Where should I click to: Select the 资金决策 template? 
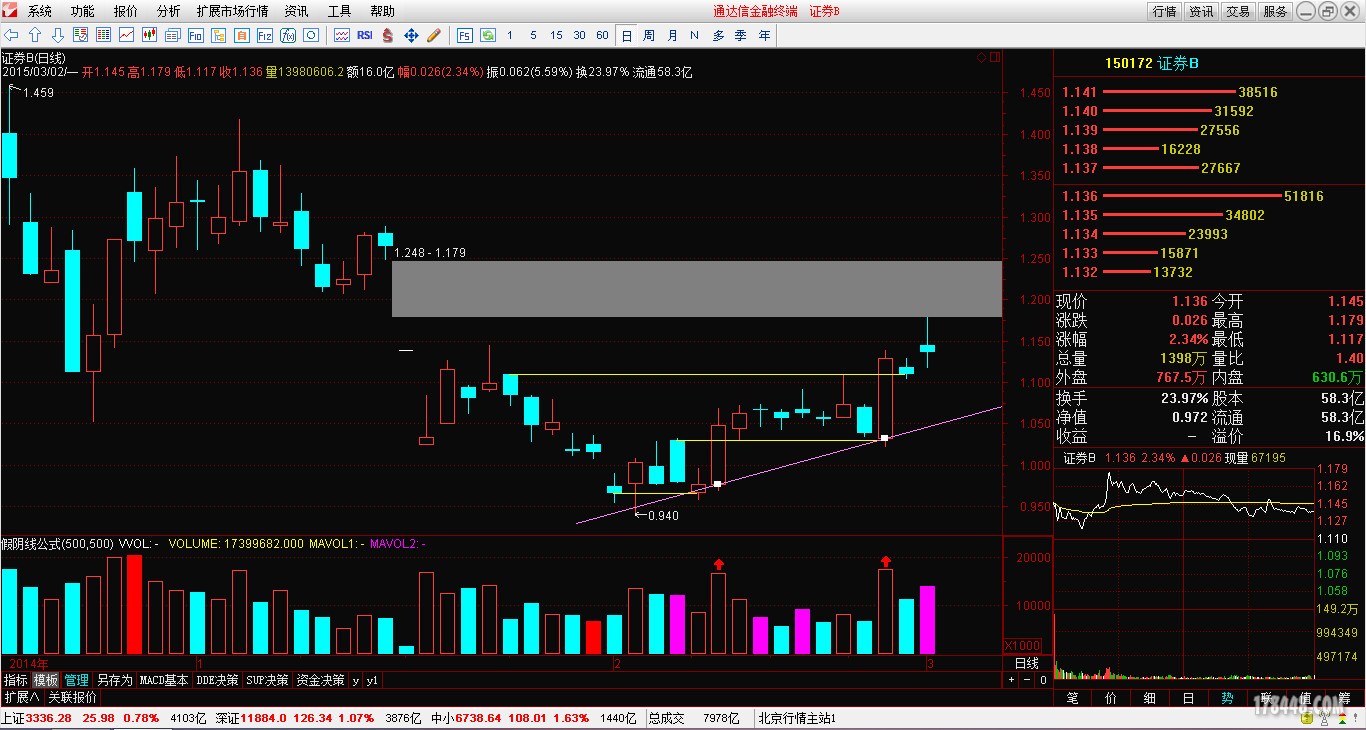(320, 680)
